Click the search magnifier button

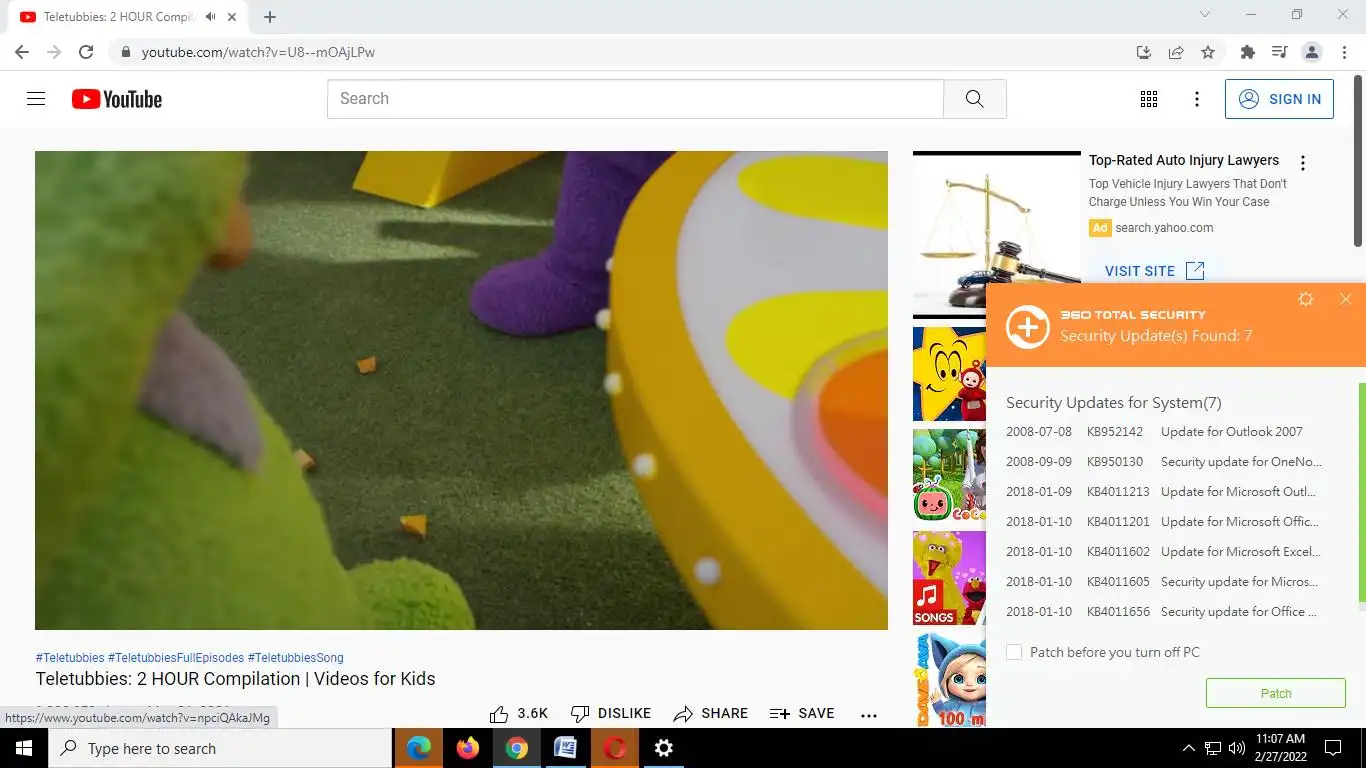975,99
